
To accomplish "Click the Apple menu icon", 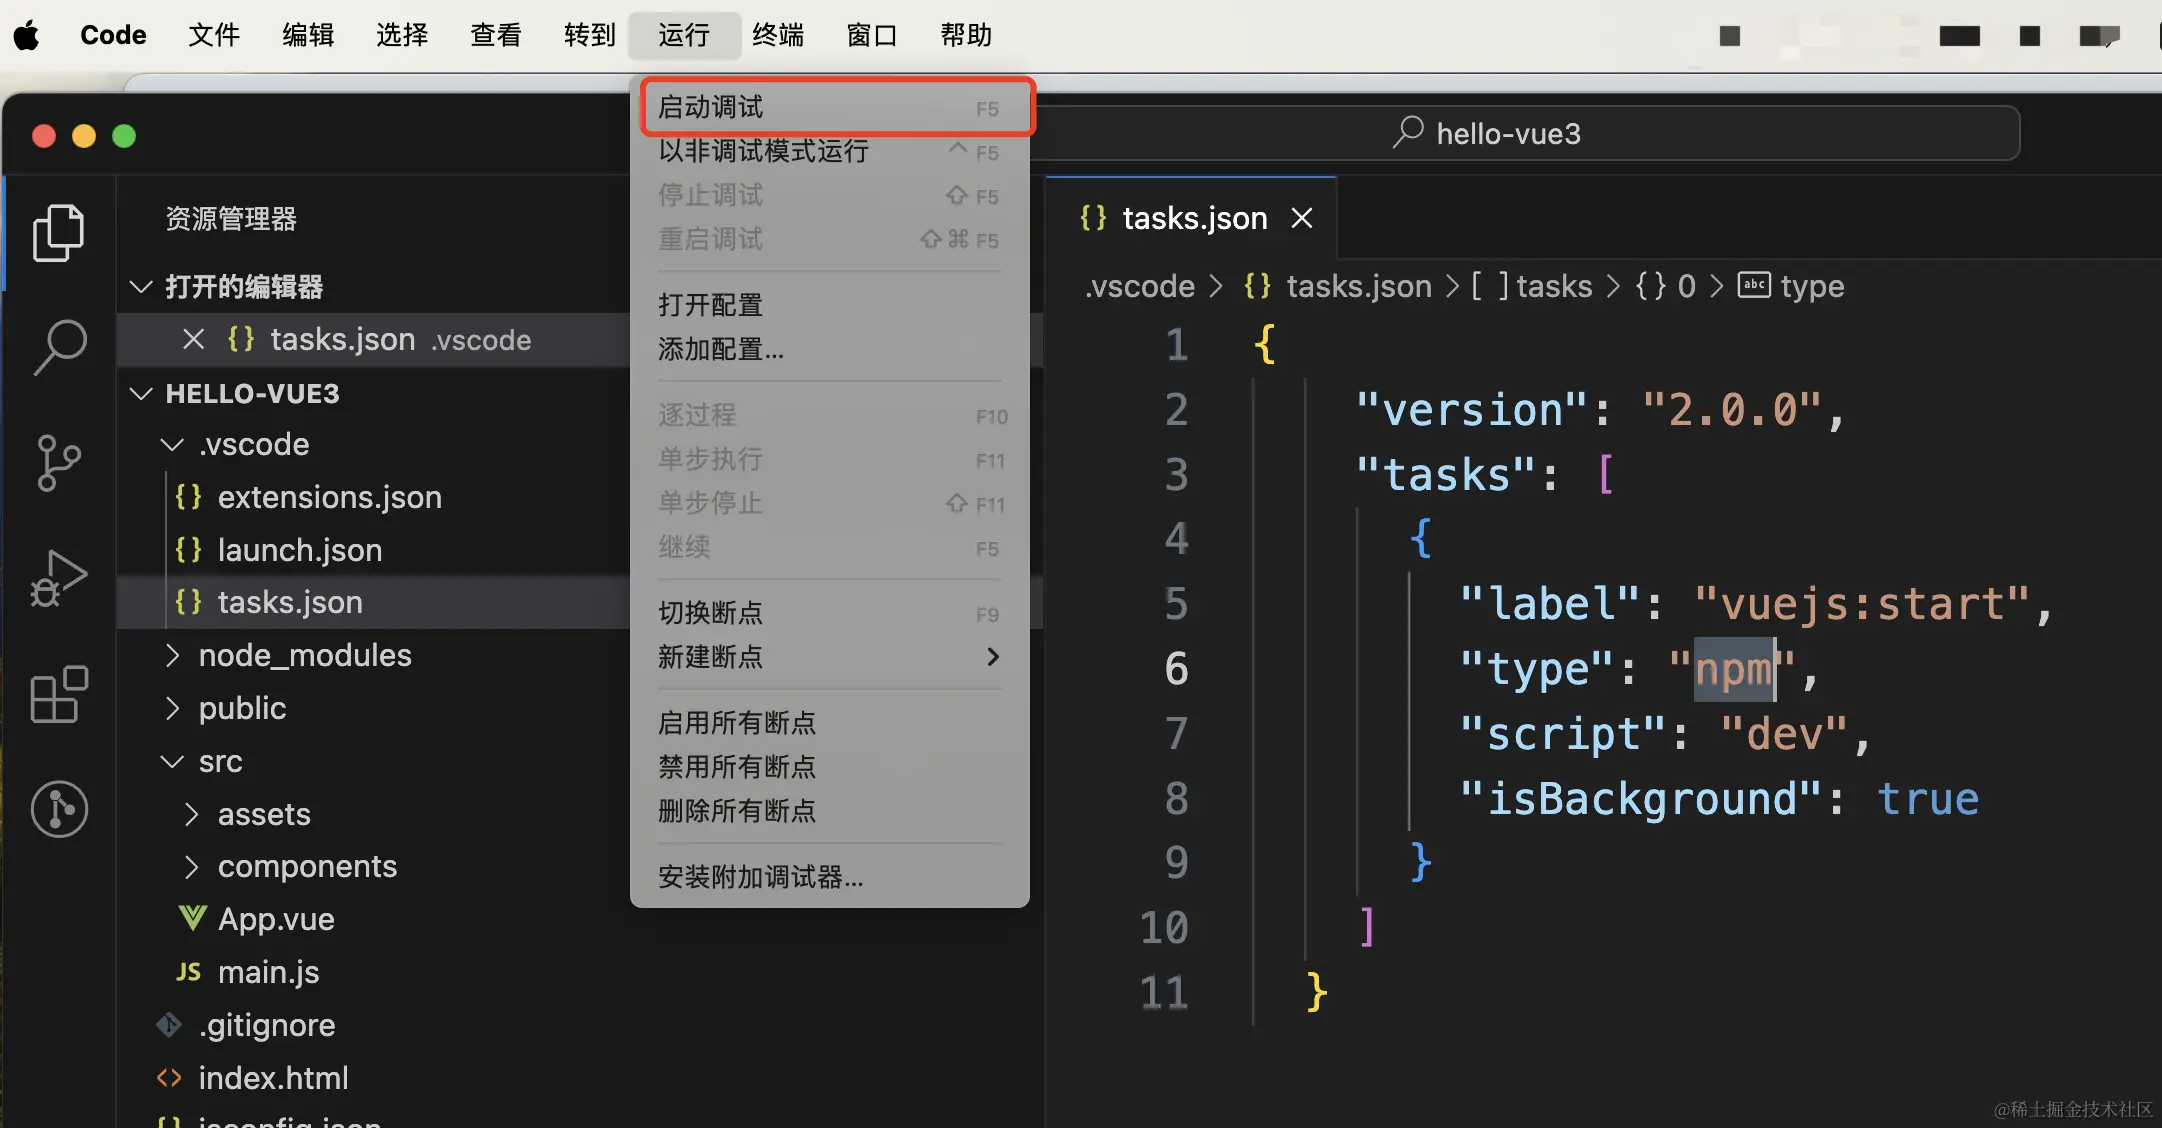I will (x=26, y=35).
